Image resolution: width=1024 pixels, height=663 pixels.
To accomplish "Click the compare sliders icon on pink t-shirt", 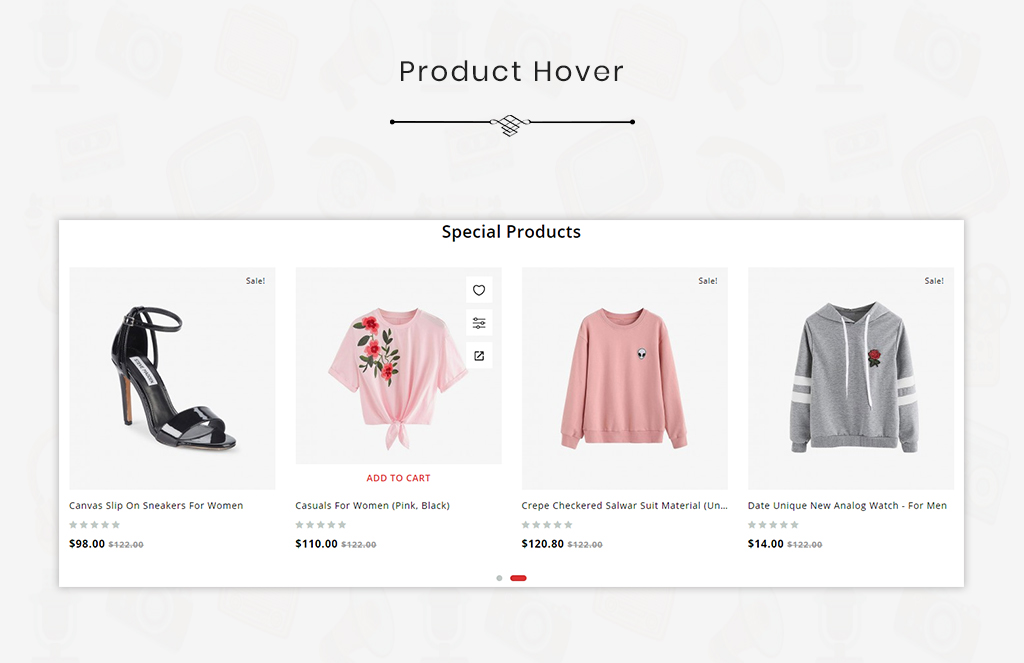I will [479, 323].
